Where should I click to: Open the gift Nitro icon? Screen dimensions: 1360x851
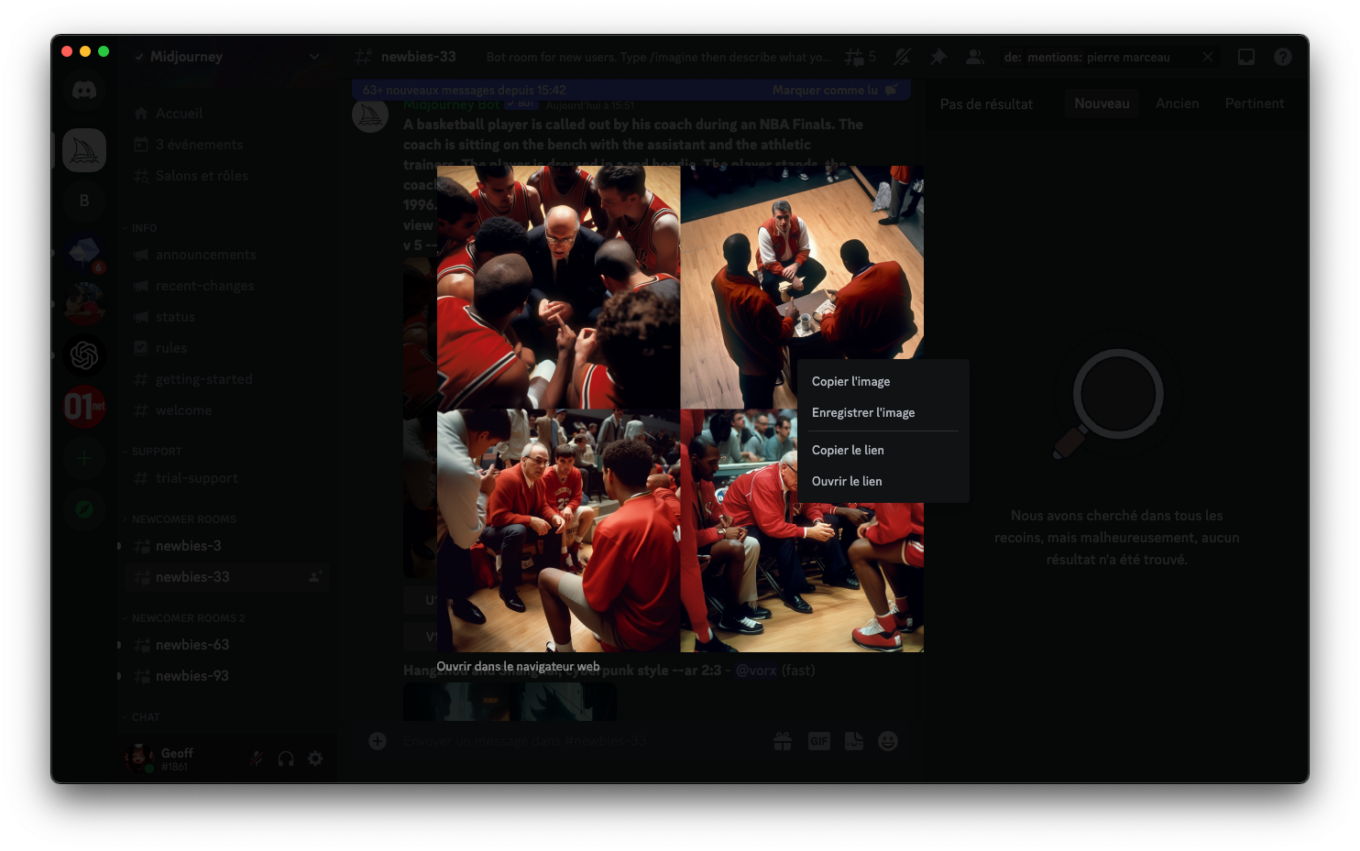(782, 741)
